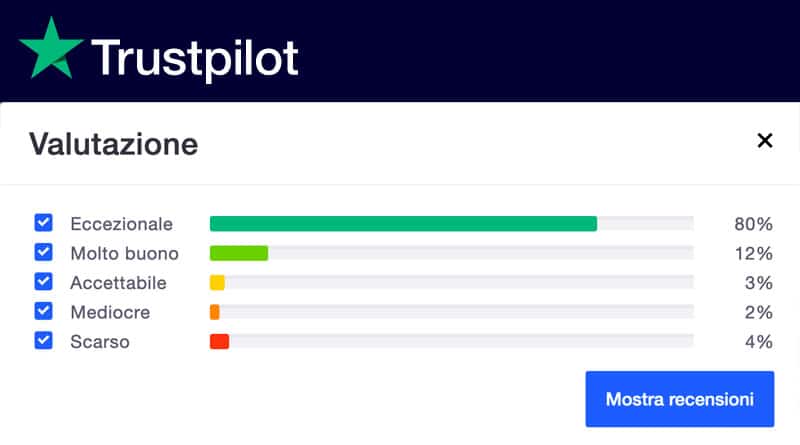800x445 pixels.
Task: Click the Trustpilot wordmark text
Action: (x=195, y=59)
